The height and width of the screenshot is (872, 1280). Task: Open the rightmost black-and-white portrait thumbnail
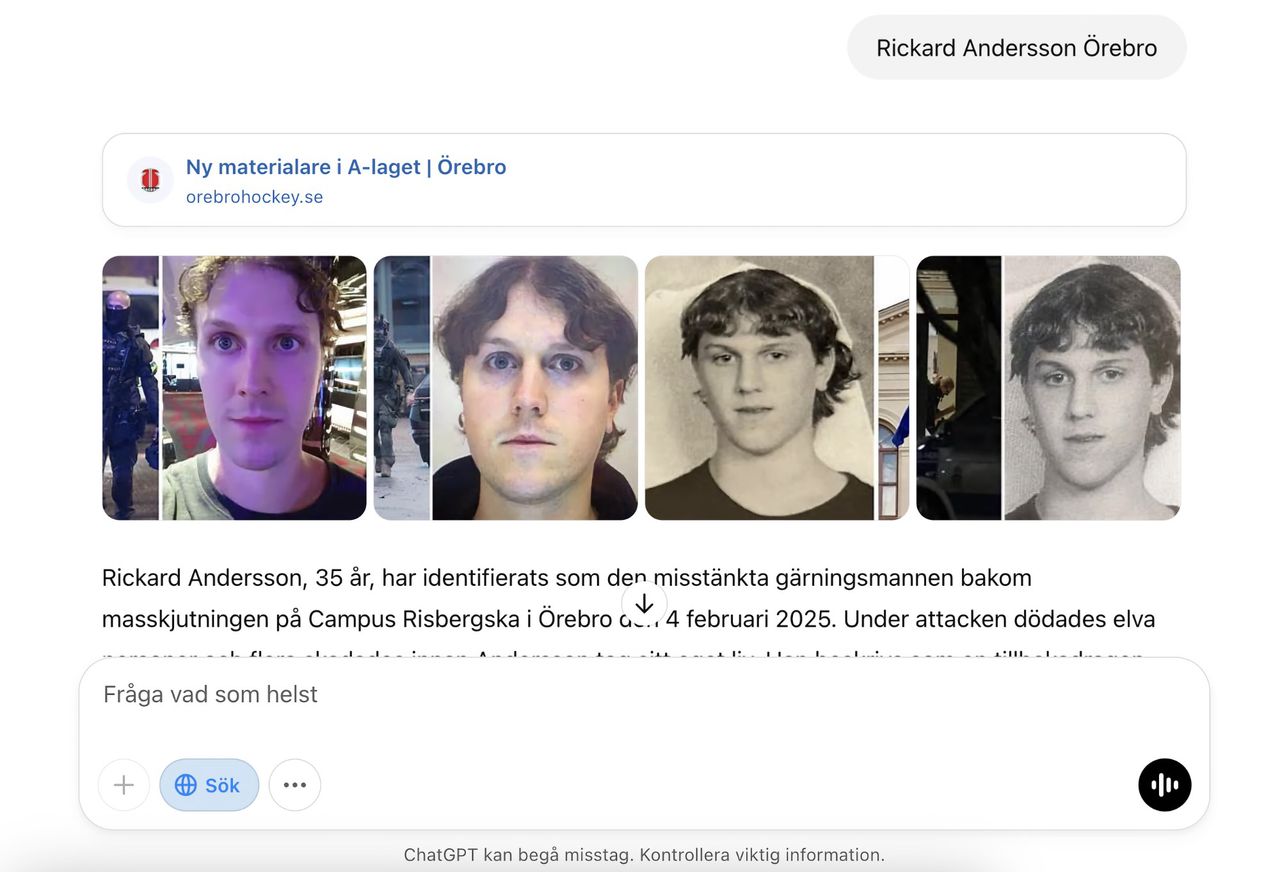point(1092,388)
